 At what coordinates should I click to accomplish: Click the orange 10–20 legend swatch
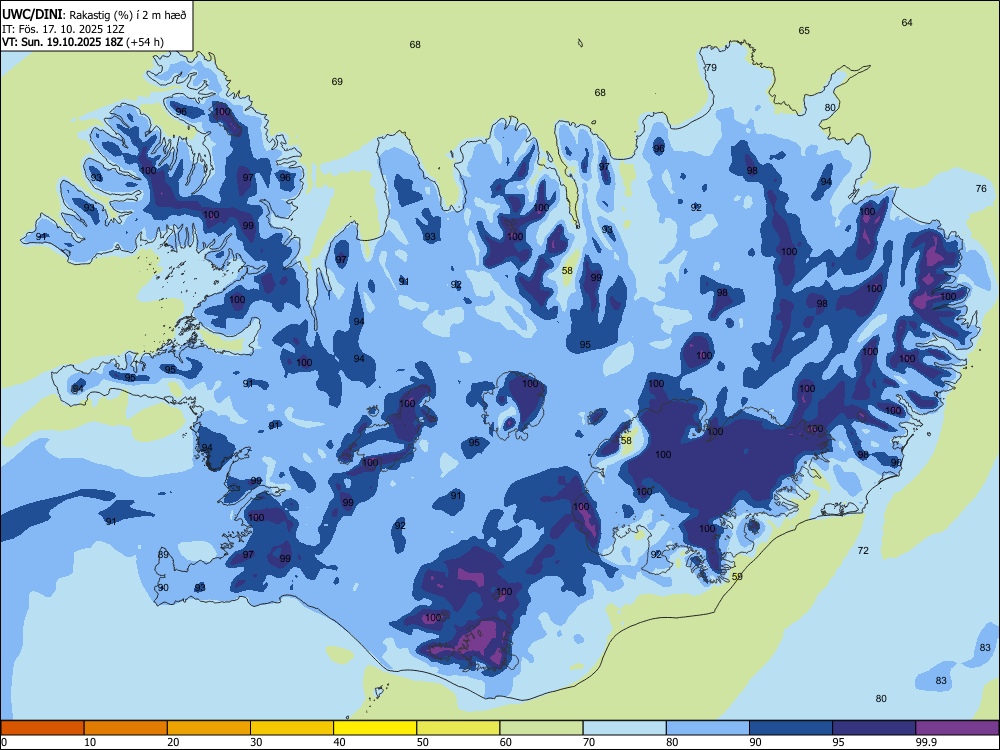click(x=126, y=728)
